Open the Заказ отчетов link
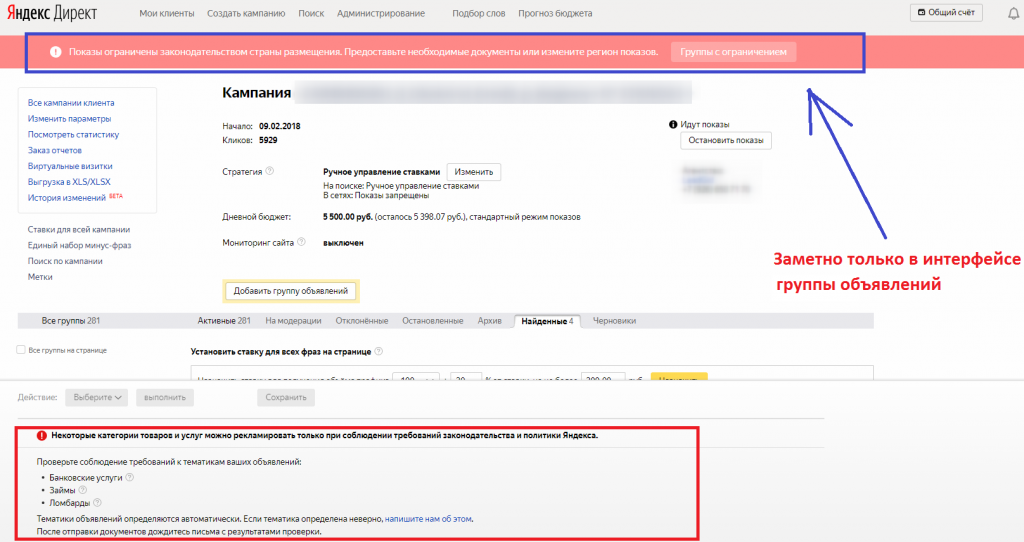The image size is (1024, 542). click(x=54, y=150)
